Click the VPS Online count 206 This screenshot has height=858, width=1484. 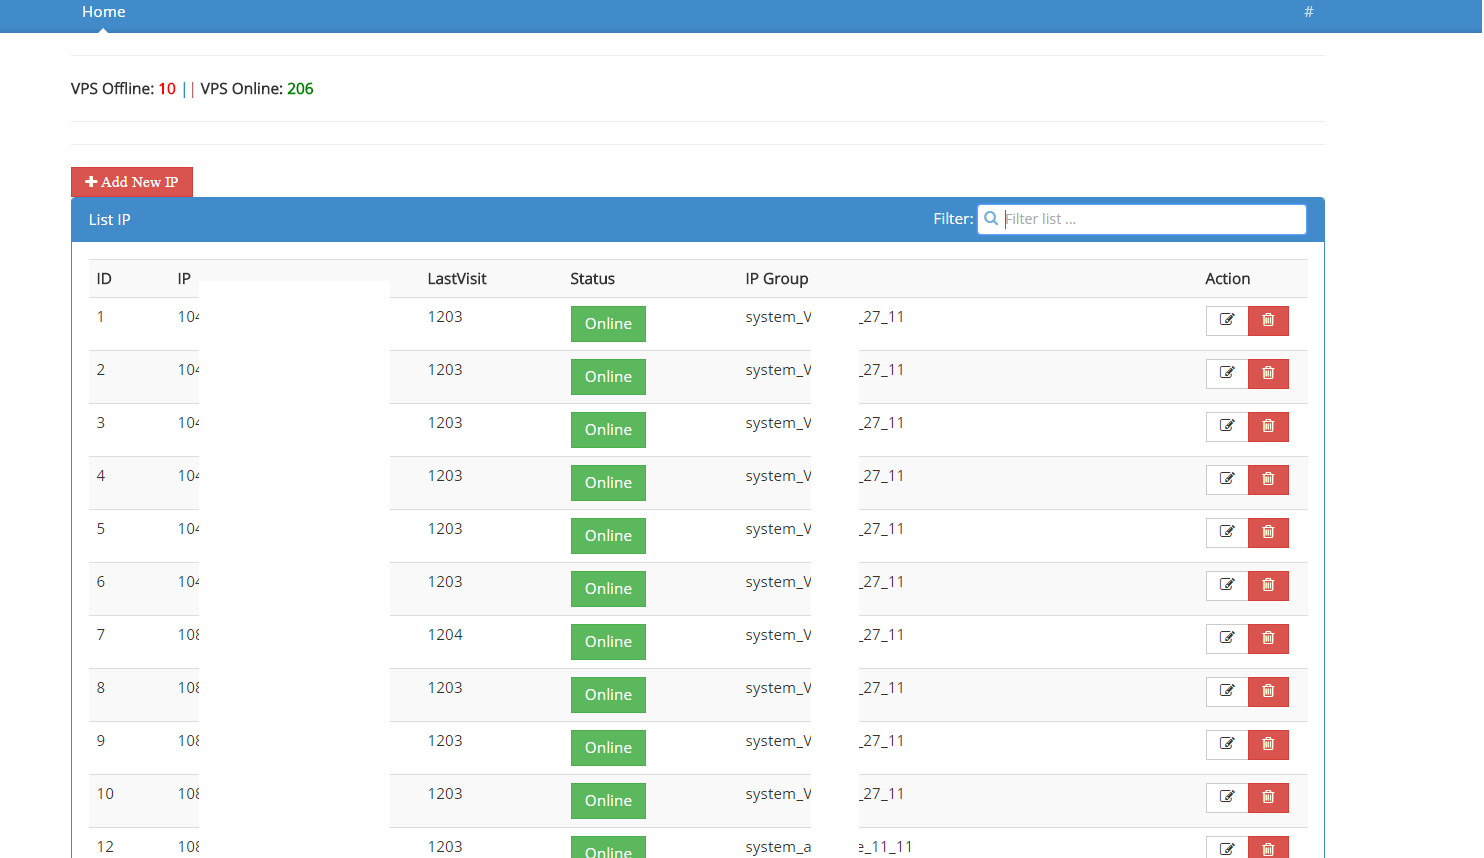tap(300, 89)
